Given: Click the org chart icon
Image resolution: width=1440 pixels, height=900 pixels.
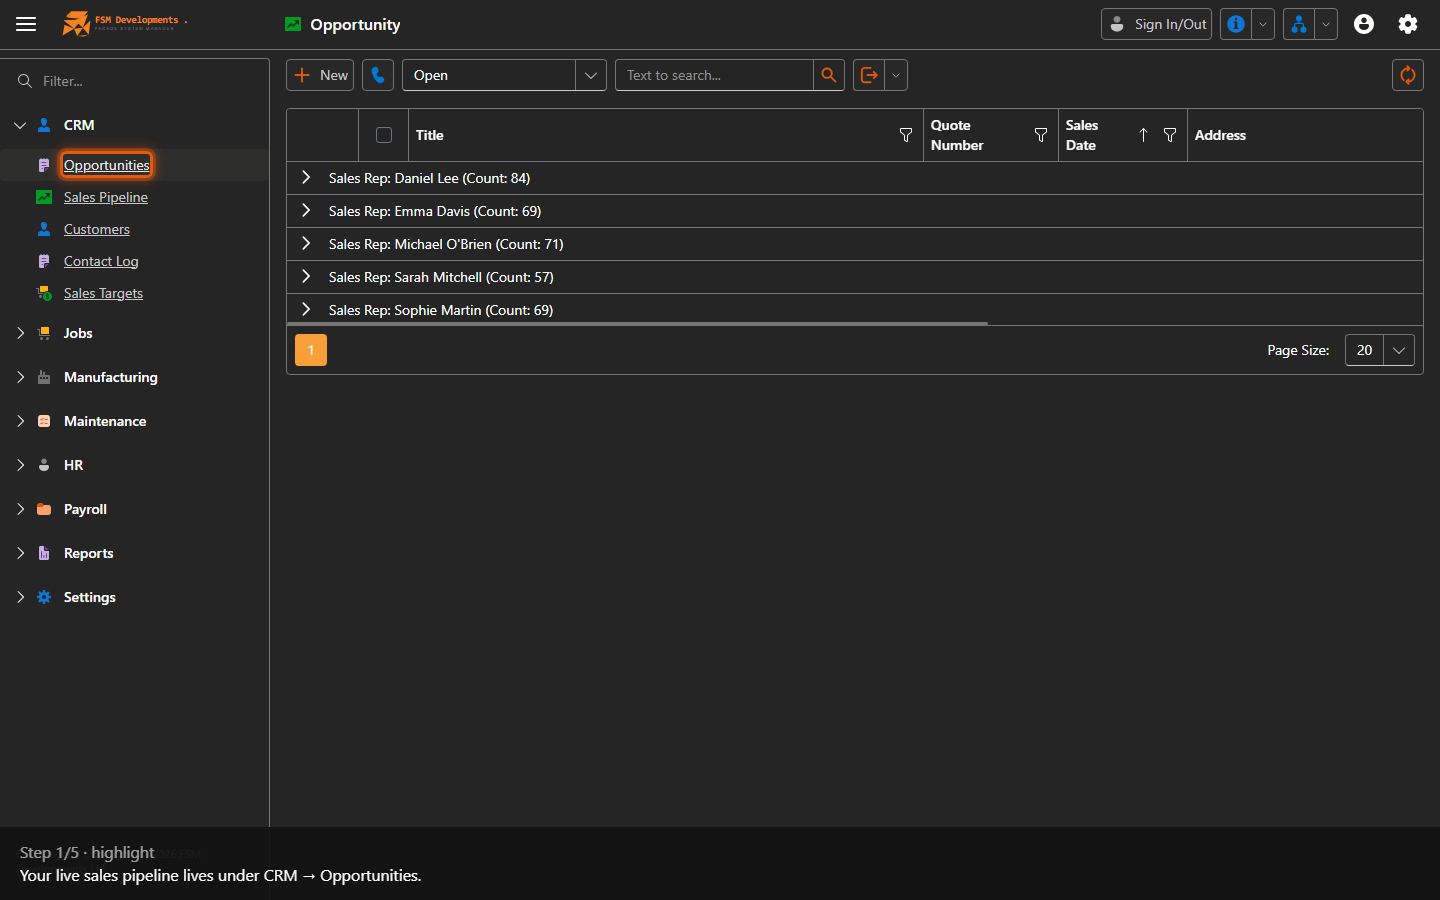Looking at the screenshot, I should (x=1298, y=24).
